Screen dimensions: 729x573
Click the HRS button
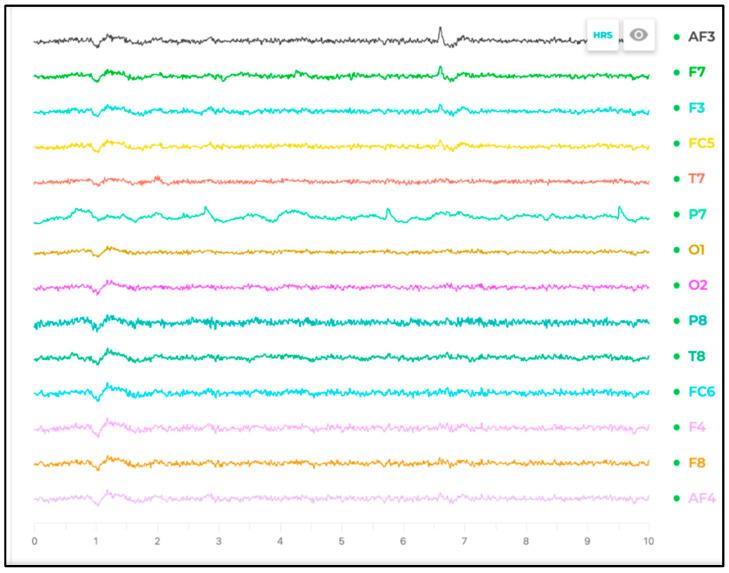[x=603, y=35]
